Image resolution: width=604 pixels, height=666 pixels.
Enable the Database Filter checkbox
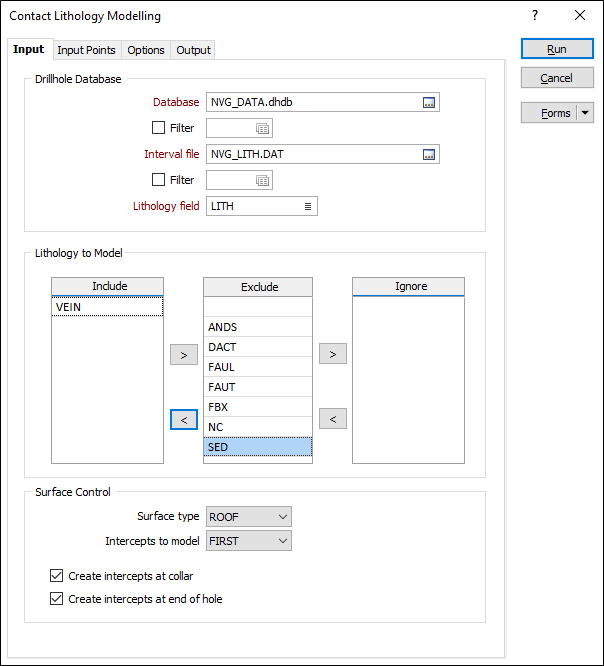[x=158, y=128]
